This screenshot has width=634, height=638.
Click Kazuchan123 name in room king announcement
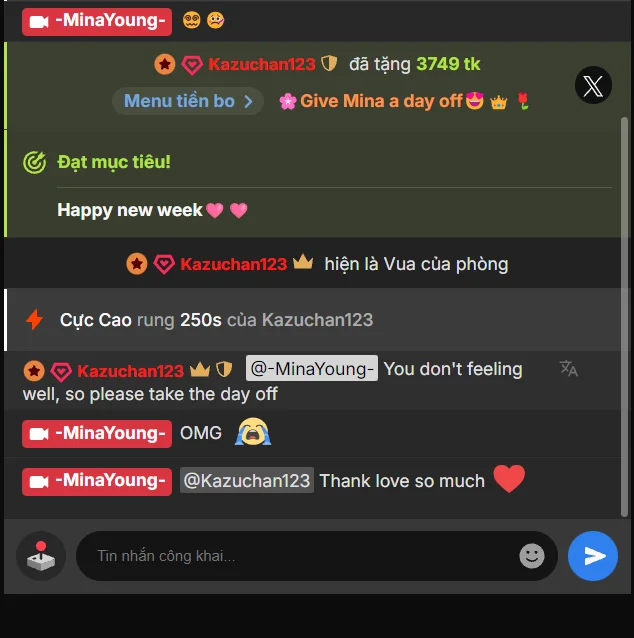(x=234, y=264)
